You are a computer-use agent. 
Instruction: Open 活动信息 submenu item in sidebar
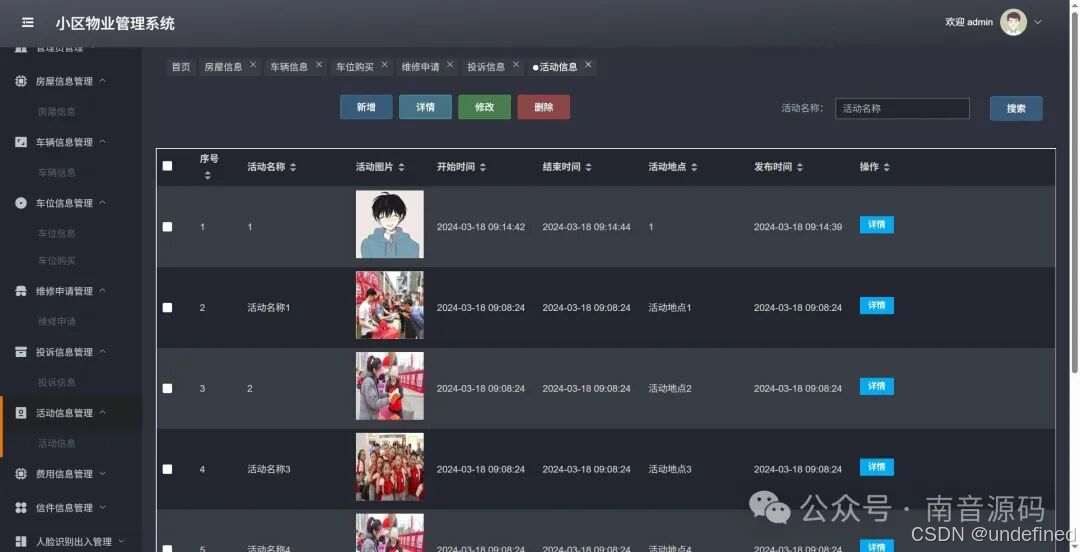click(x=56, y=443)
